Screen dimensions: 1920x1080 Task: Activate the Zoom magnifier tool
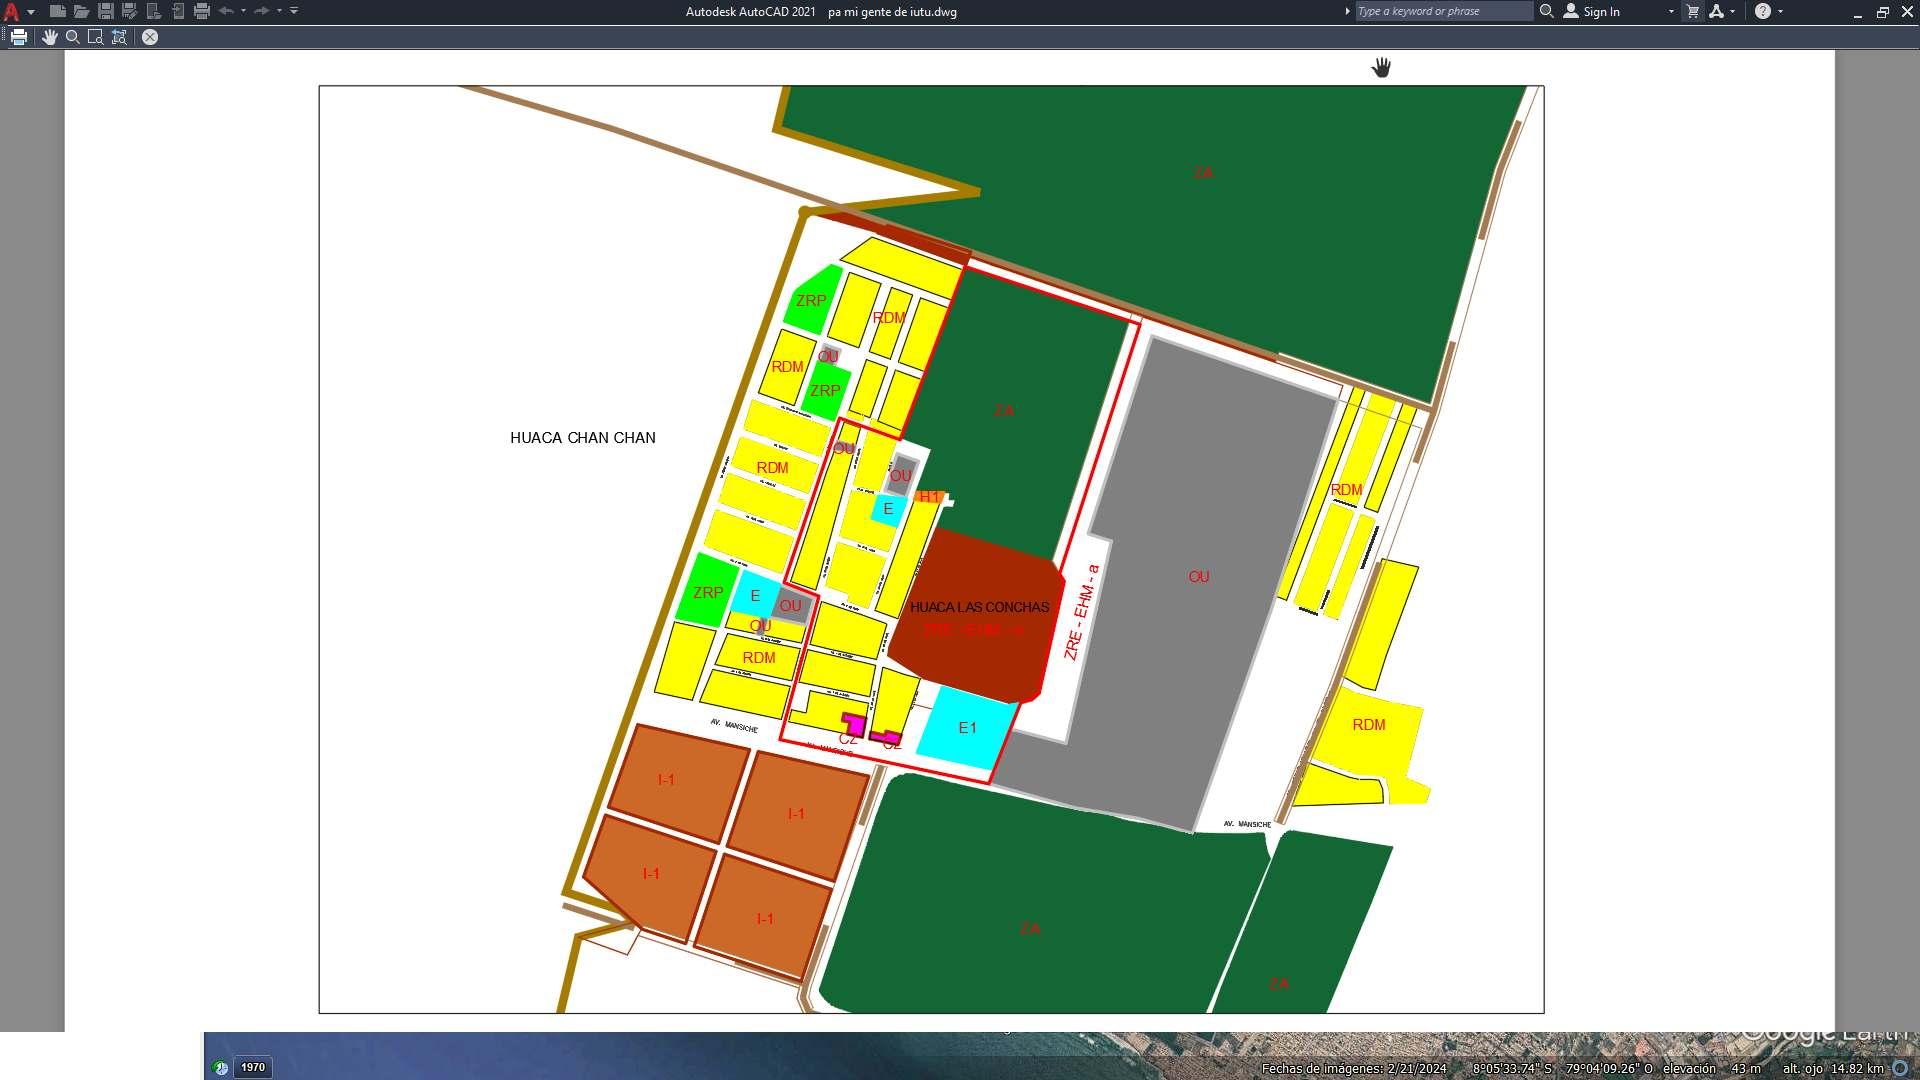click(x=72, y=37)
